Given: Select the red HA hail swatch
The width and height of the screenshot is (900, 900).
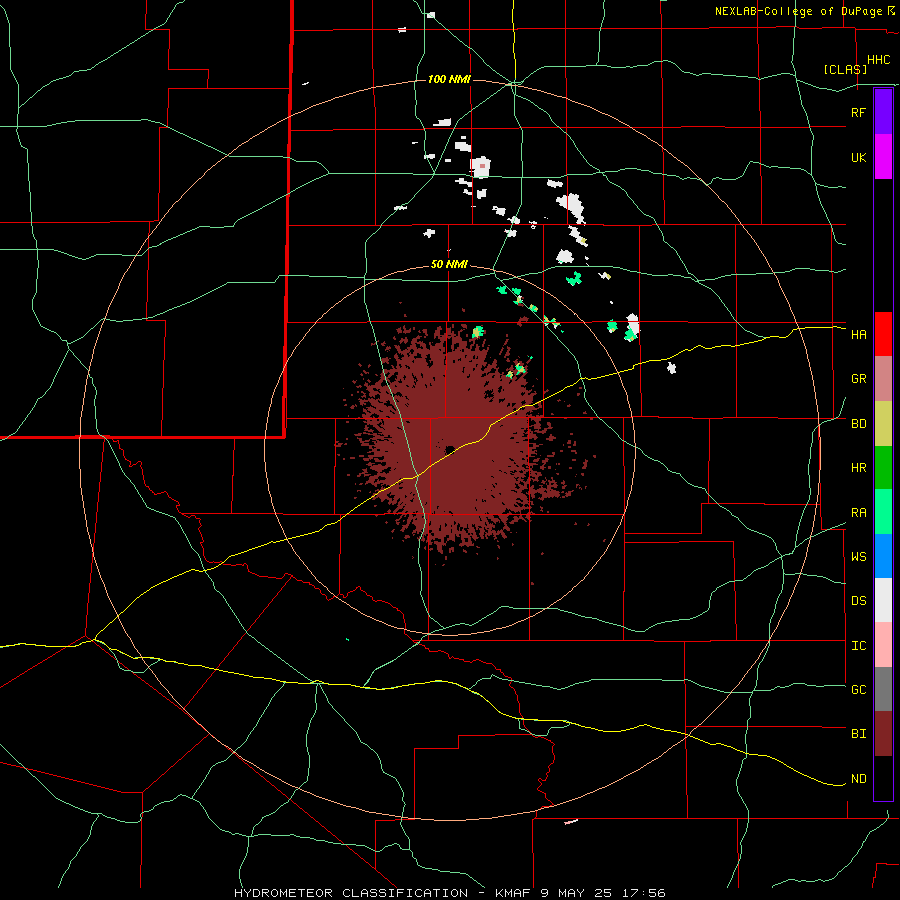Looking at the screenshot, I should point(883,334).
